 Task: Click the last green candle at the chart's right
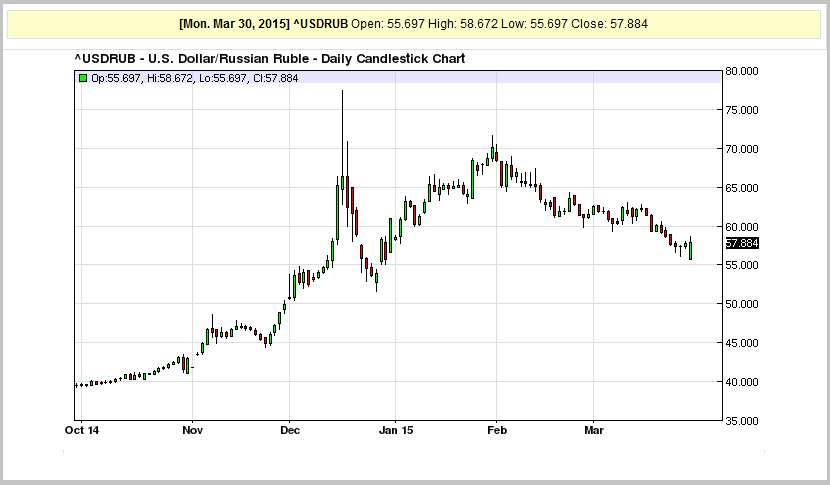pos(691,250)
